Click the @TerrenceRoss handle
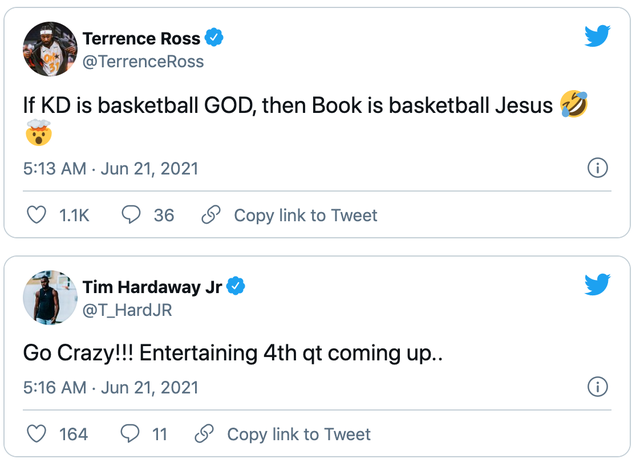This screenshot has width=640, height=463. 143,62
